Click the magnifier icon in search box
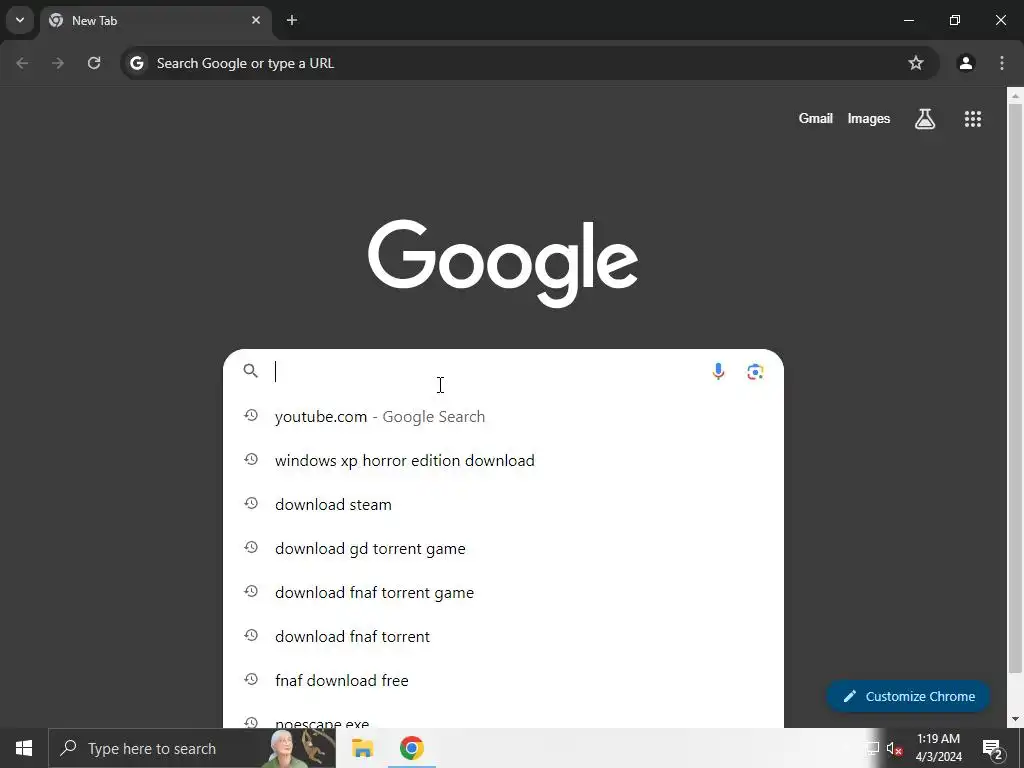Viewport: 1024px width, 768px height. click(251, 371)
